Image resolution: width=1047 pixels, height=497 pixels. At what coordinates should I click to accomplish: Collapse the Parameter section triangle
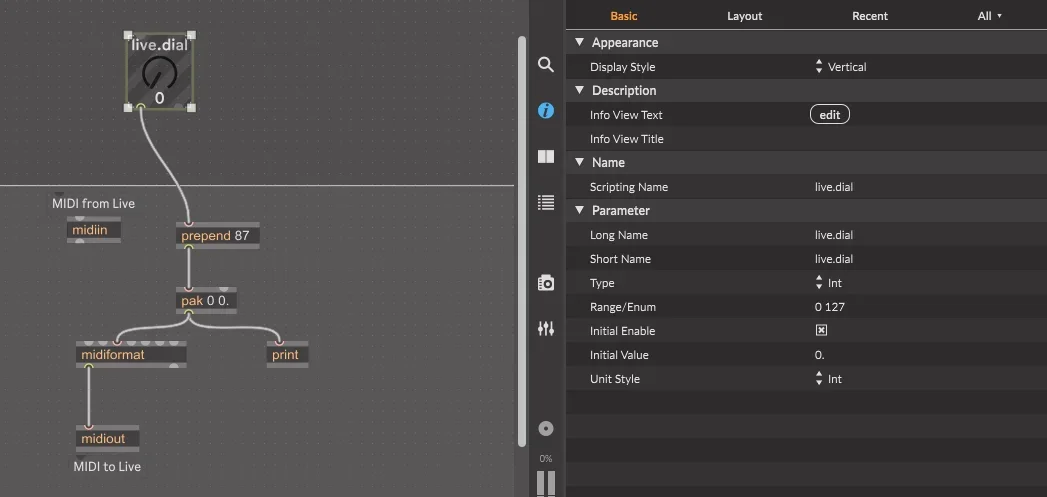coord(579,211)
